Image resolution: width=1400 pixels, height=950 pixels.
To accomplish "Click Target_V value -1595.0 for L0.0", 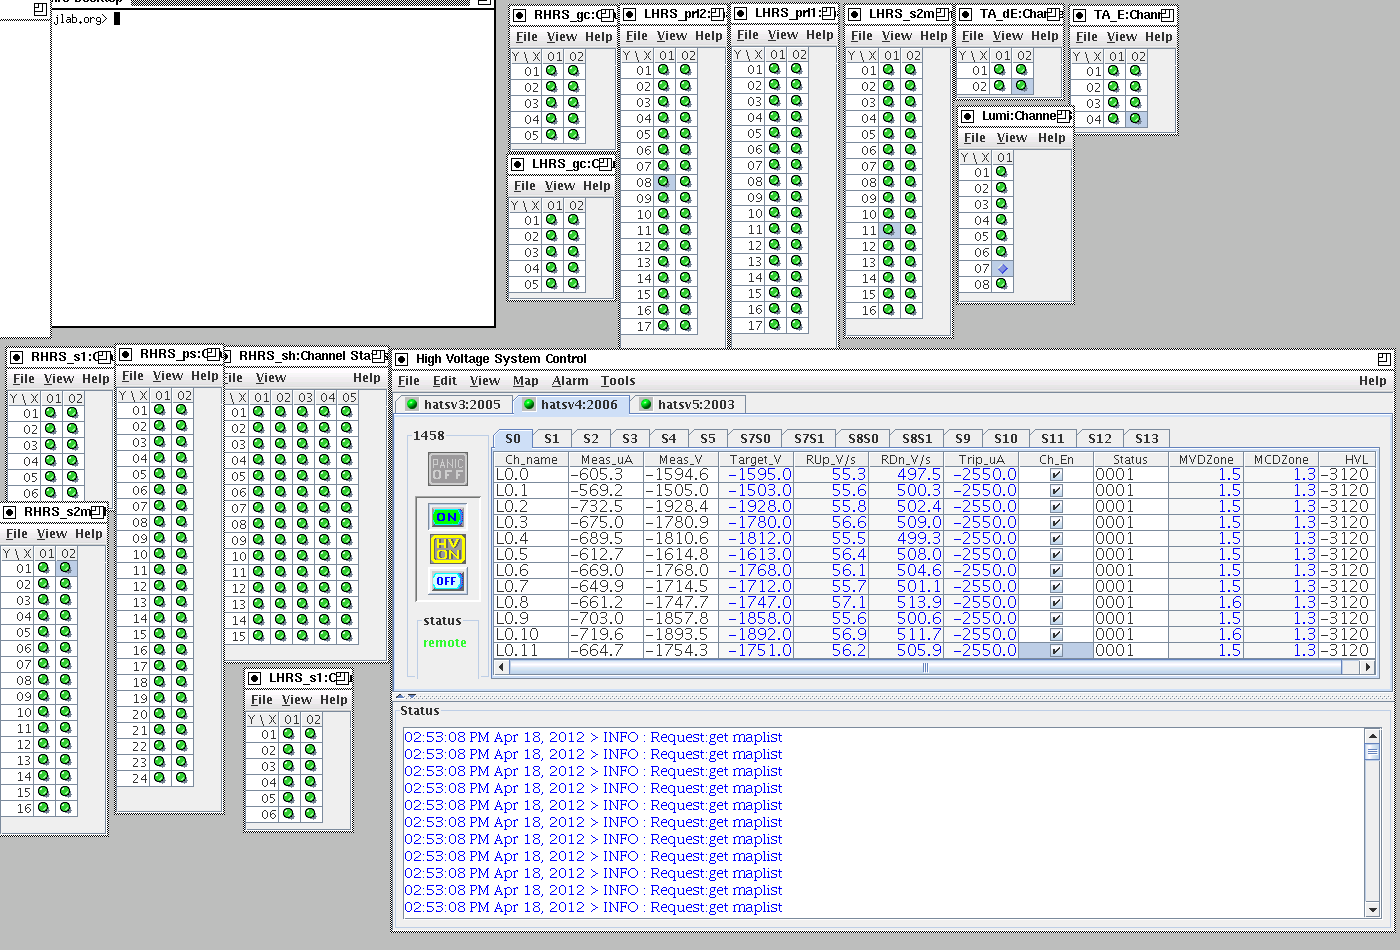I will (x=756, y=475).
